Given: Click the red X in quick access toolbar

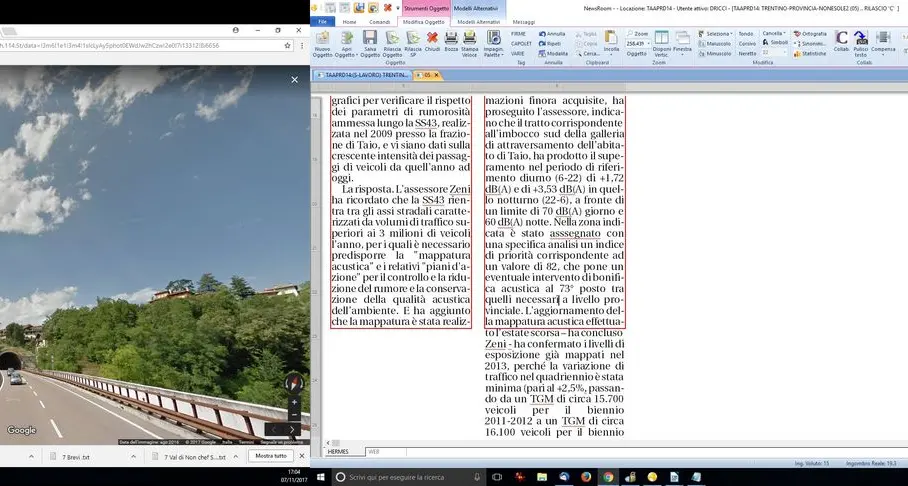Looking at the screenshot, I should (x=387, y=8).
